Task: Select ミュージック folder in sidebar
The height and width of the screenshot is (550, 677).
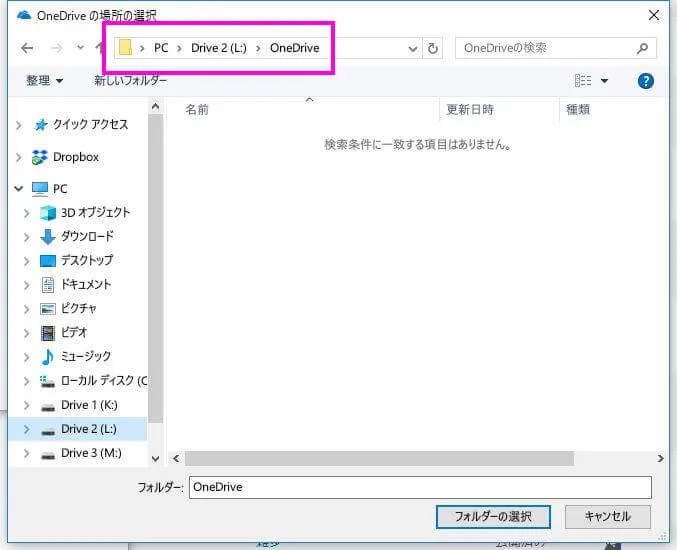Action: 85,356
